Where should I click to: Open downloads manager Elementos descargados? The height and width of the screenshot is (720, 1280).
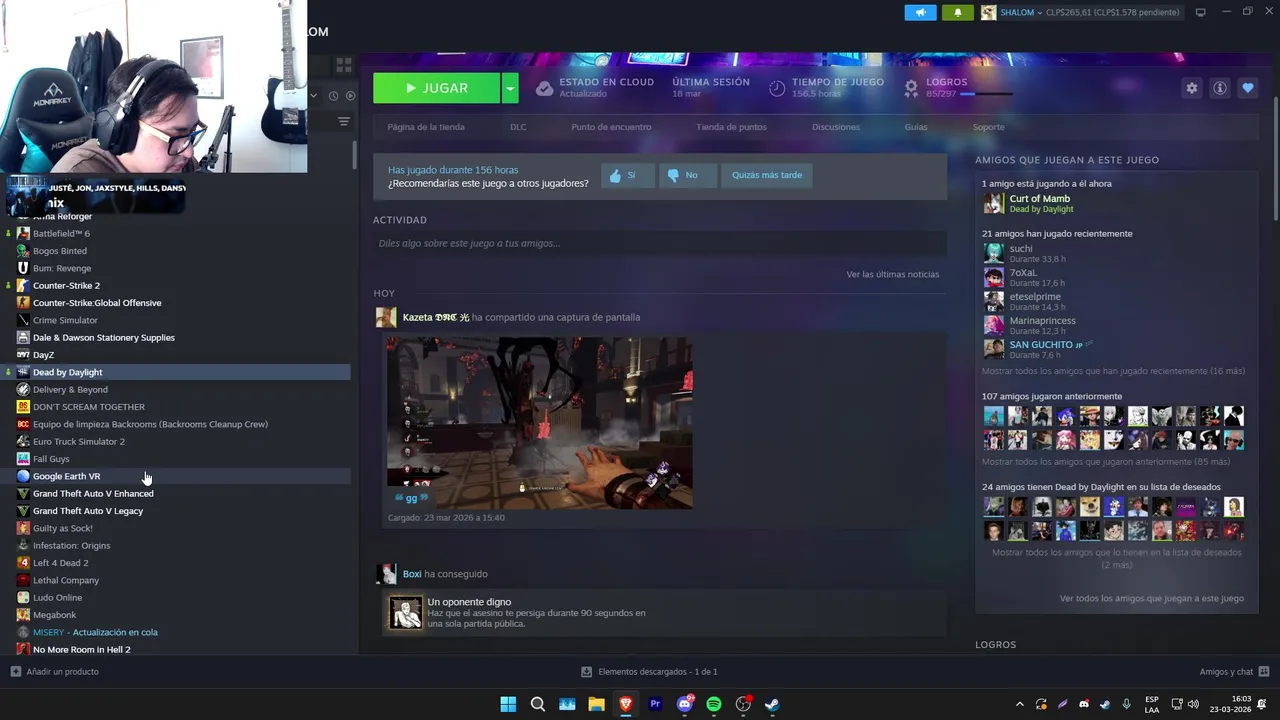tap(650, 672)
